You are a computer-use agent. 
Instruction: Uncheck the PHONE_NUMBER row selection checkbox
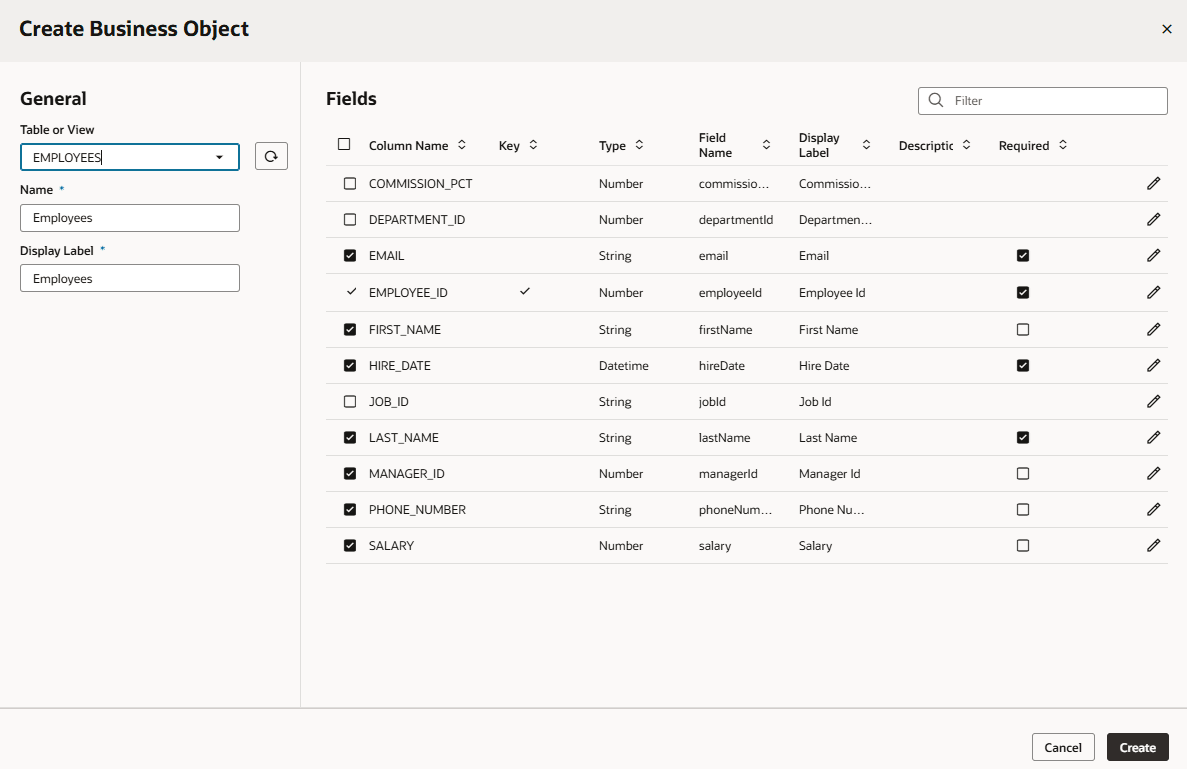click(350, 510)
